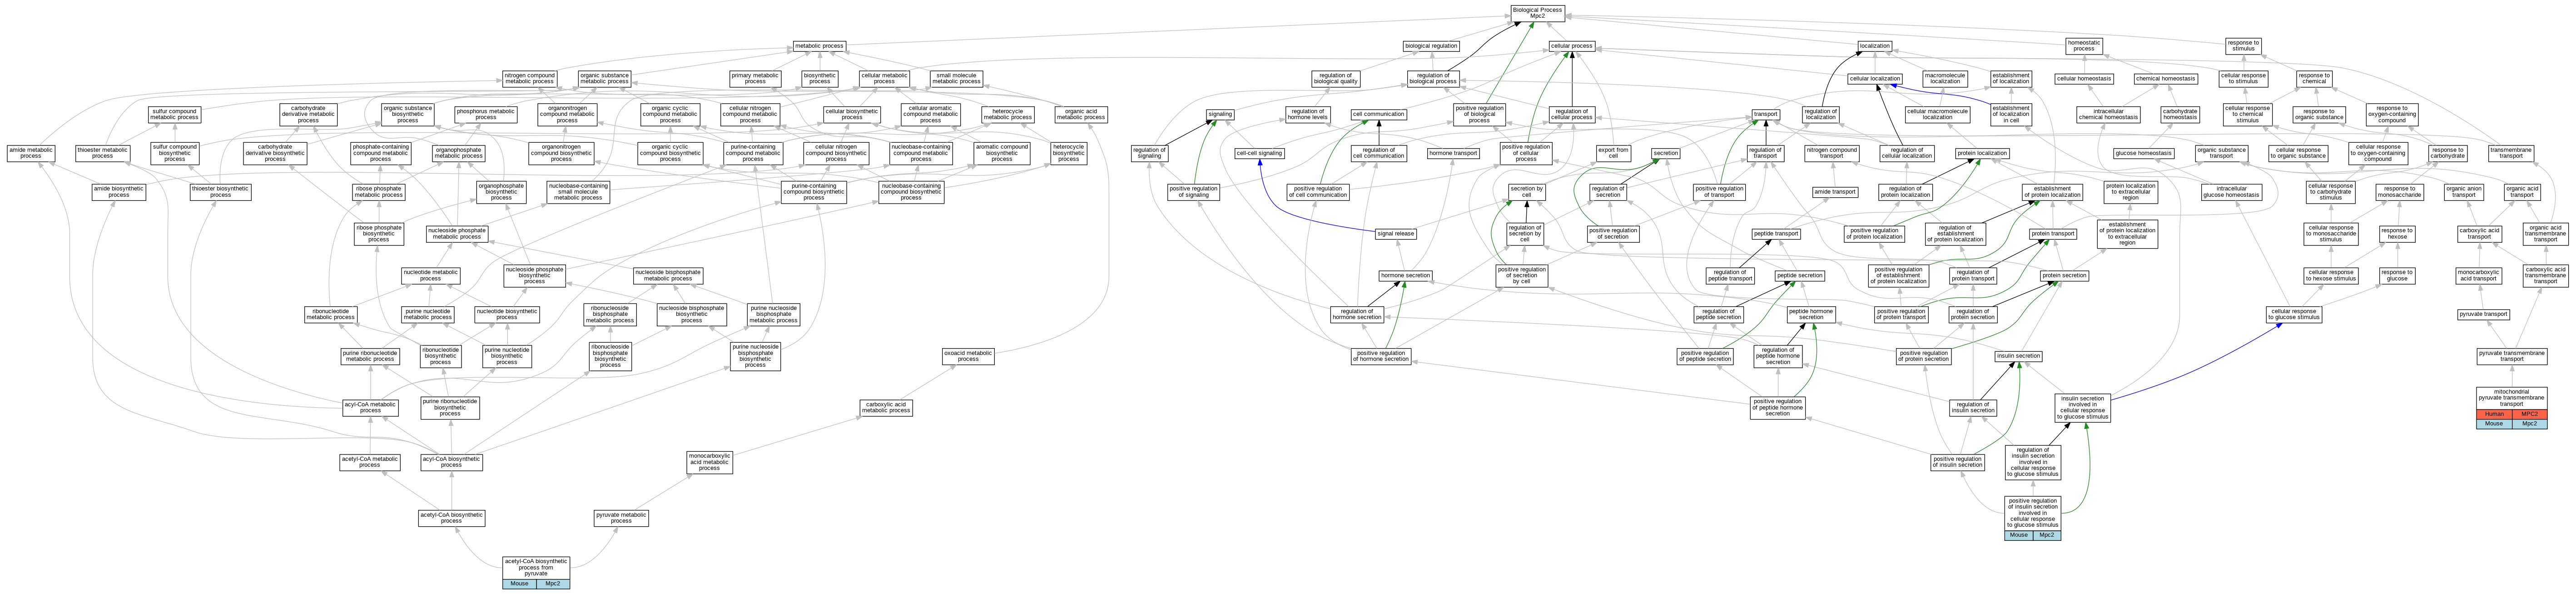Click the node labeled only 'insulin secretion'
Viewport: 2576px width, 594px height.
(2018, 356)
